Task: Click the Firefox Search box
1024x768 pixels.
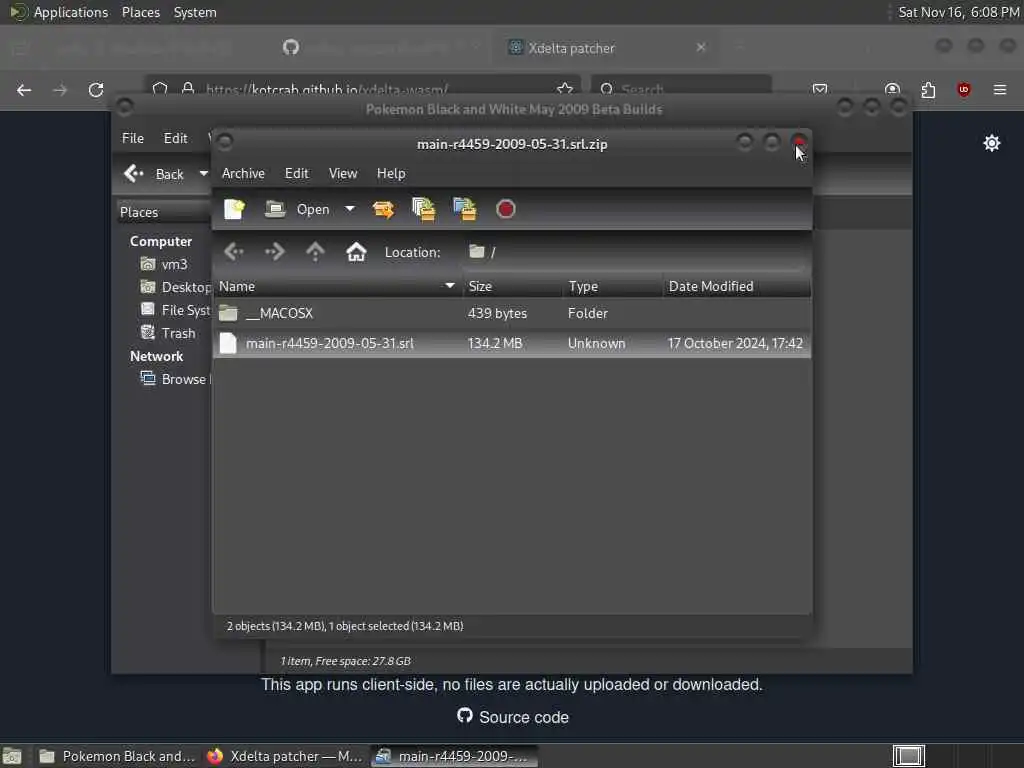Action: tap(682, 89)
